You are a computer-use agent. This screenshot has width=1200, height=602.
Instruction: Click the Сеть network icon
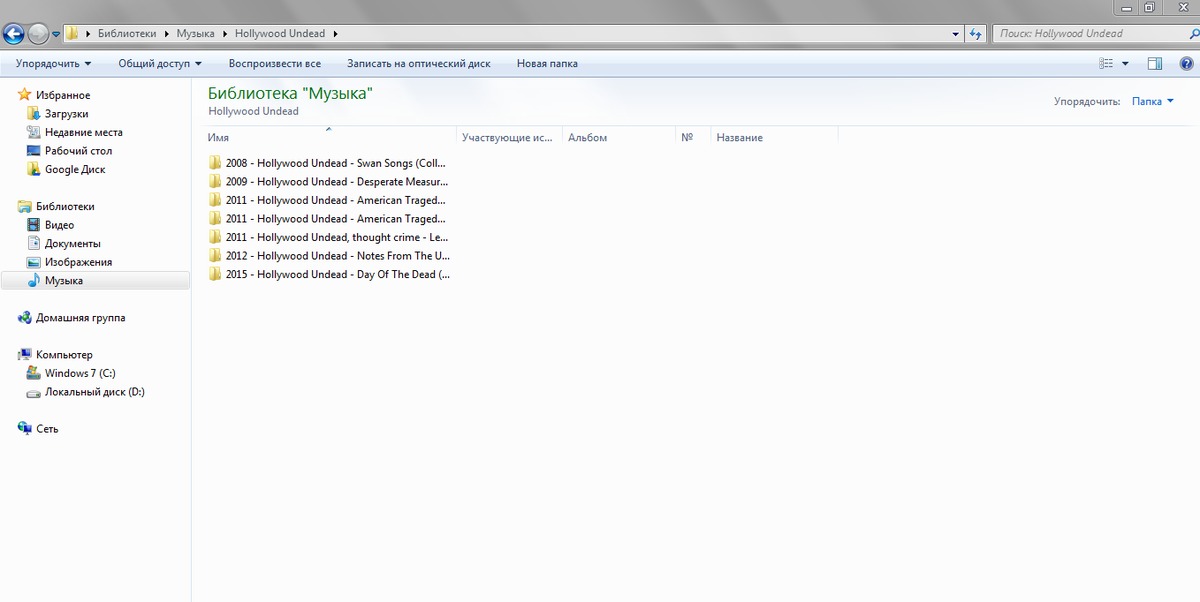click(25, 428)
